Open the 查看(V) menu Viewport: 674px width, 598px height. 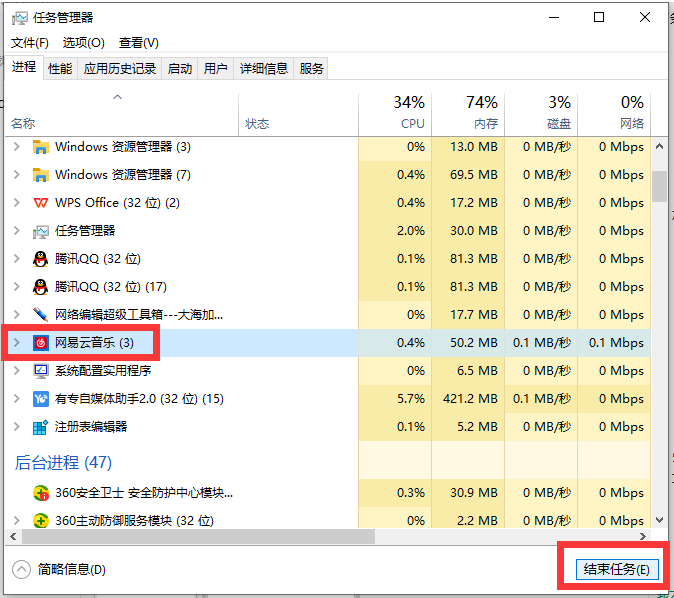[138, 43]
